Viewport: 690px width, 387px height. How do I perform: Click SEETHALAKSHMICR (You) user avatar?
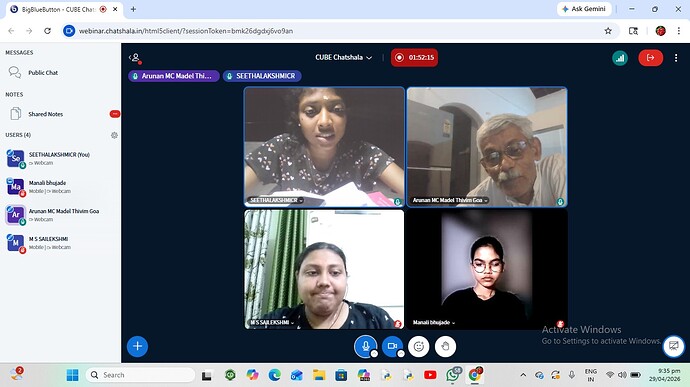click(x=15, y=158)
